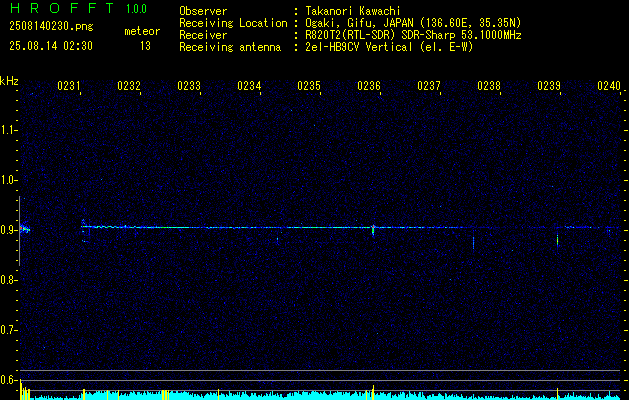
Task: Click the 0.7 kHz axis label
Action: click(x=7, y=330)
